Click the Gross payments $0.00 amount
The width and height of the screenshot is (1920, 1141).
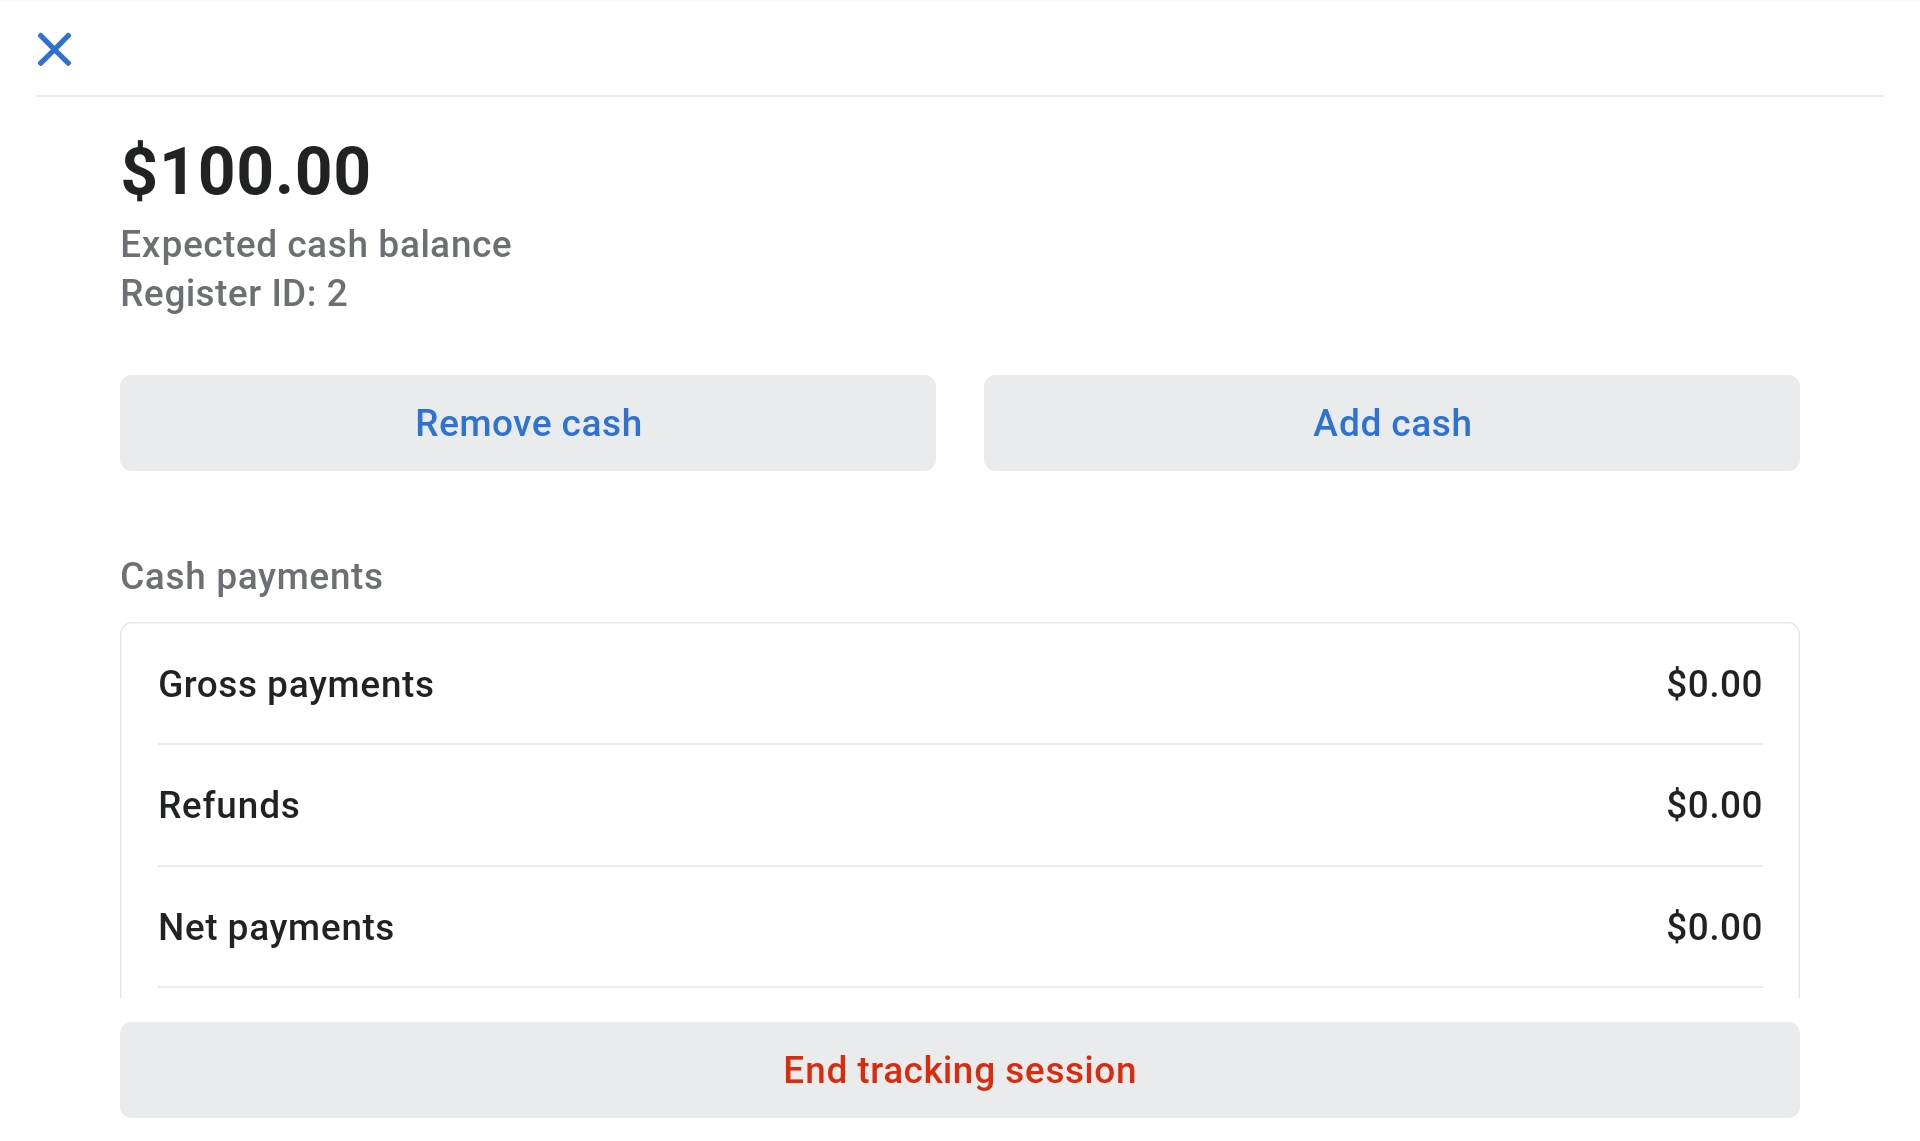[1713, 684]
